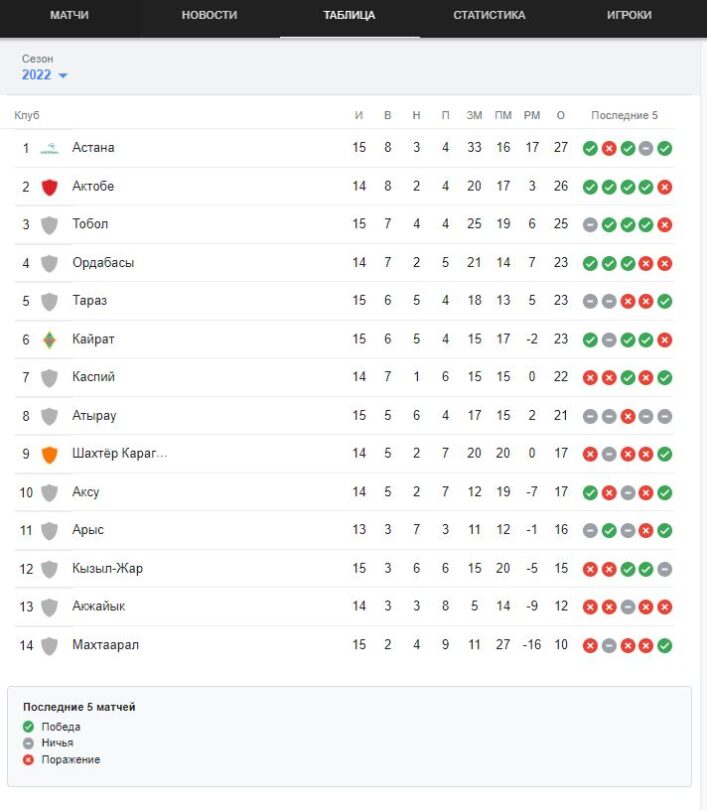Open the Ордабасы team link
Viewport: 707px width, 810px height.
103,263
